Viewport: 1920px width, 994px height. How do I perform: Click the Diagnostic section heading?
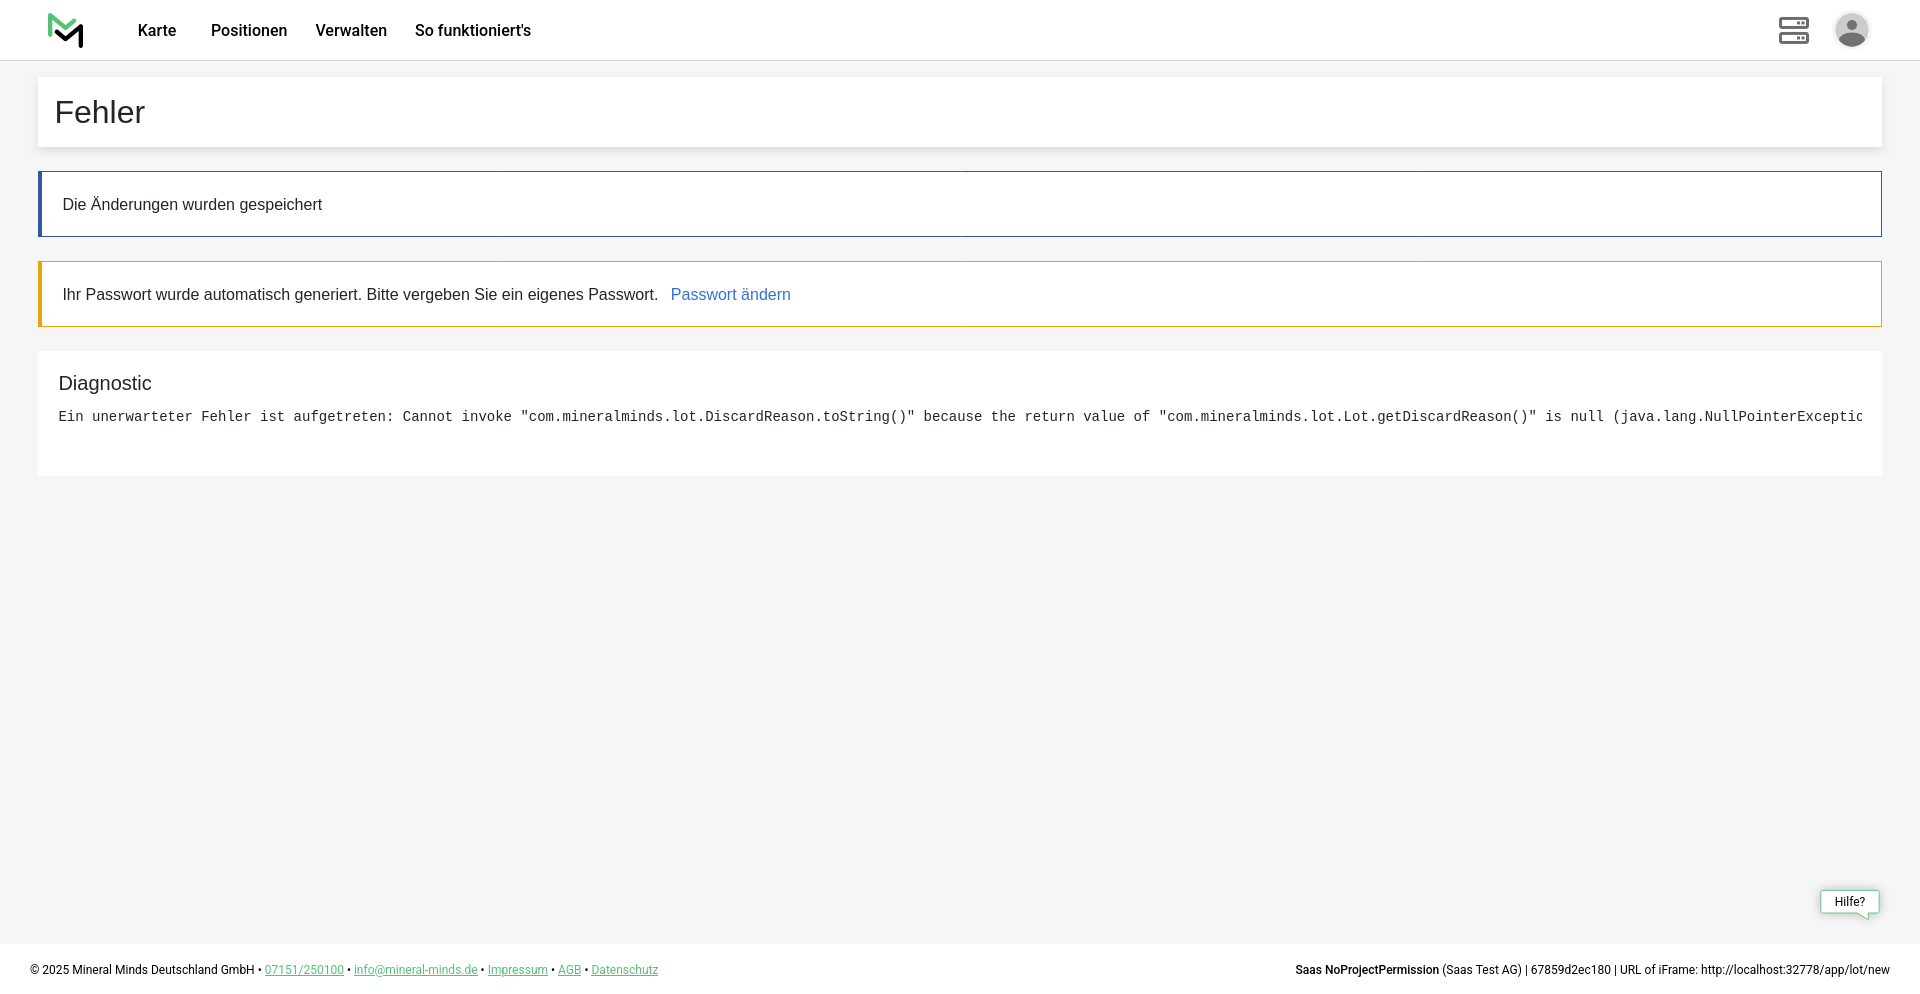point(105,384)
